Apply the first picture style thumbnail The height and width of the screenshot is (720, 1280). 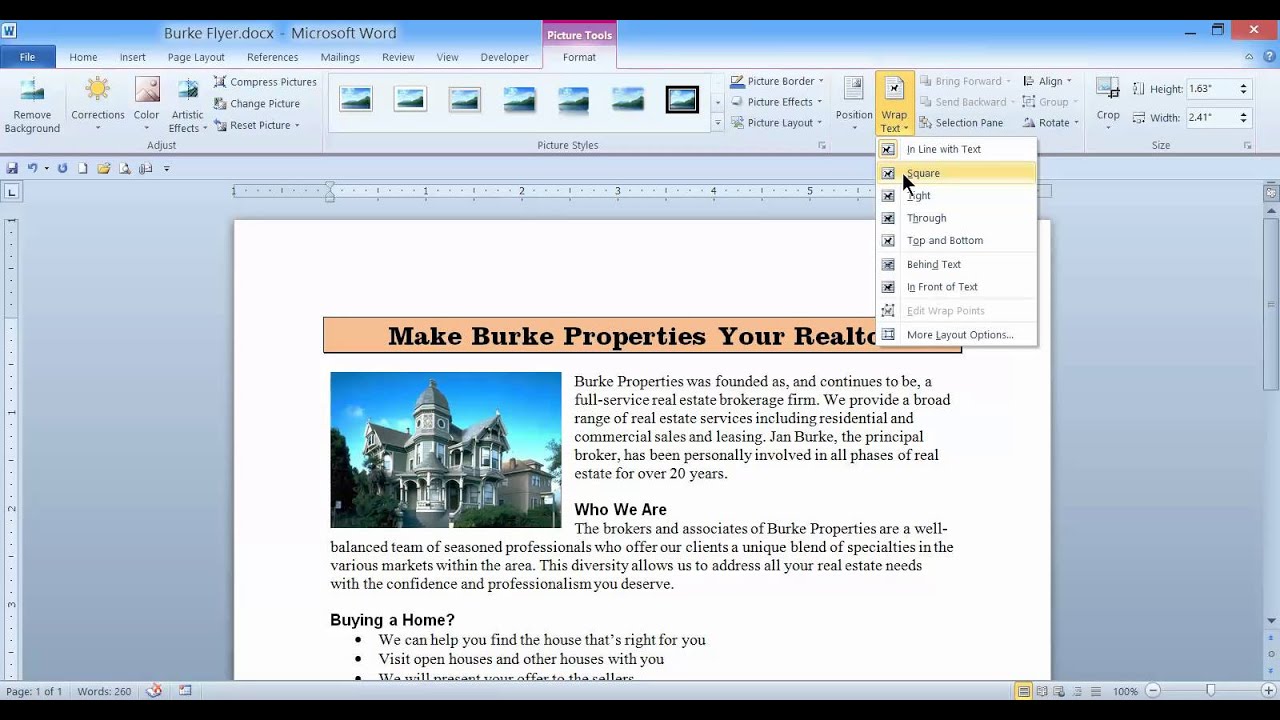click(x=355, y=99)
